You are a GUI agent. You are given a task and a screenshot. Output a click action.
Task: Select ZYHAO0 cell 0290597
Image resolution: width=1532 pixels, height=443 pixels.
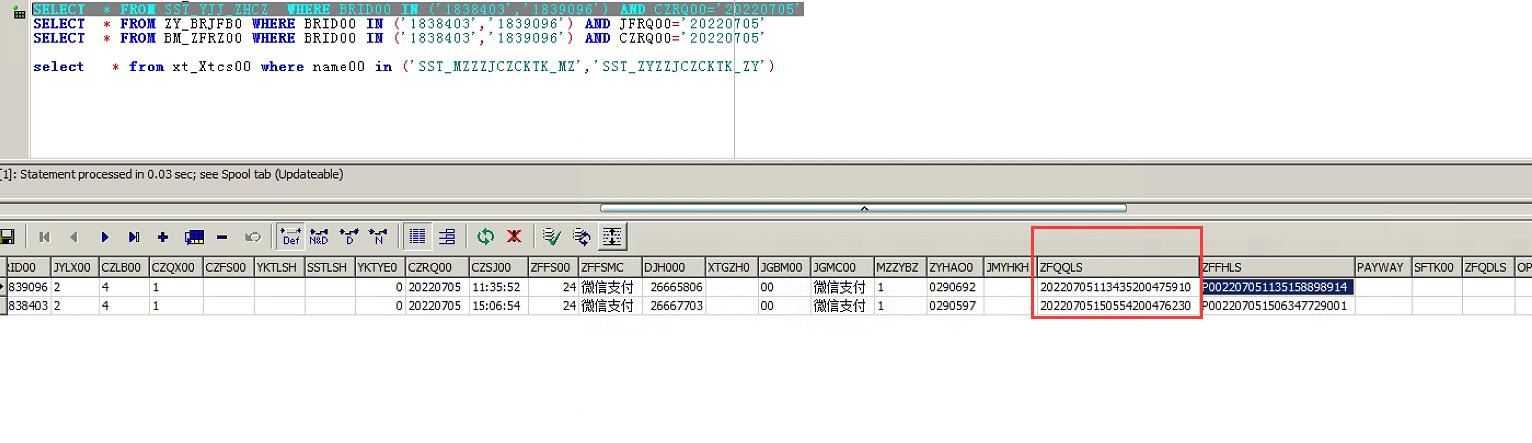pos(955,306)
